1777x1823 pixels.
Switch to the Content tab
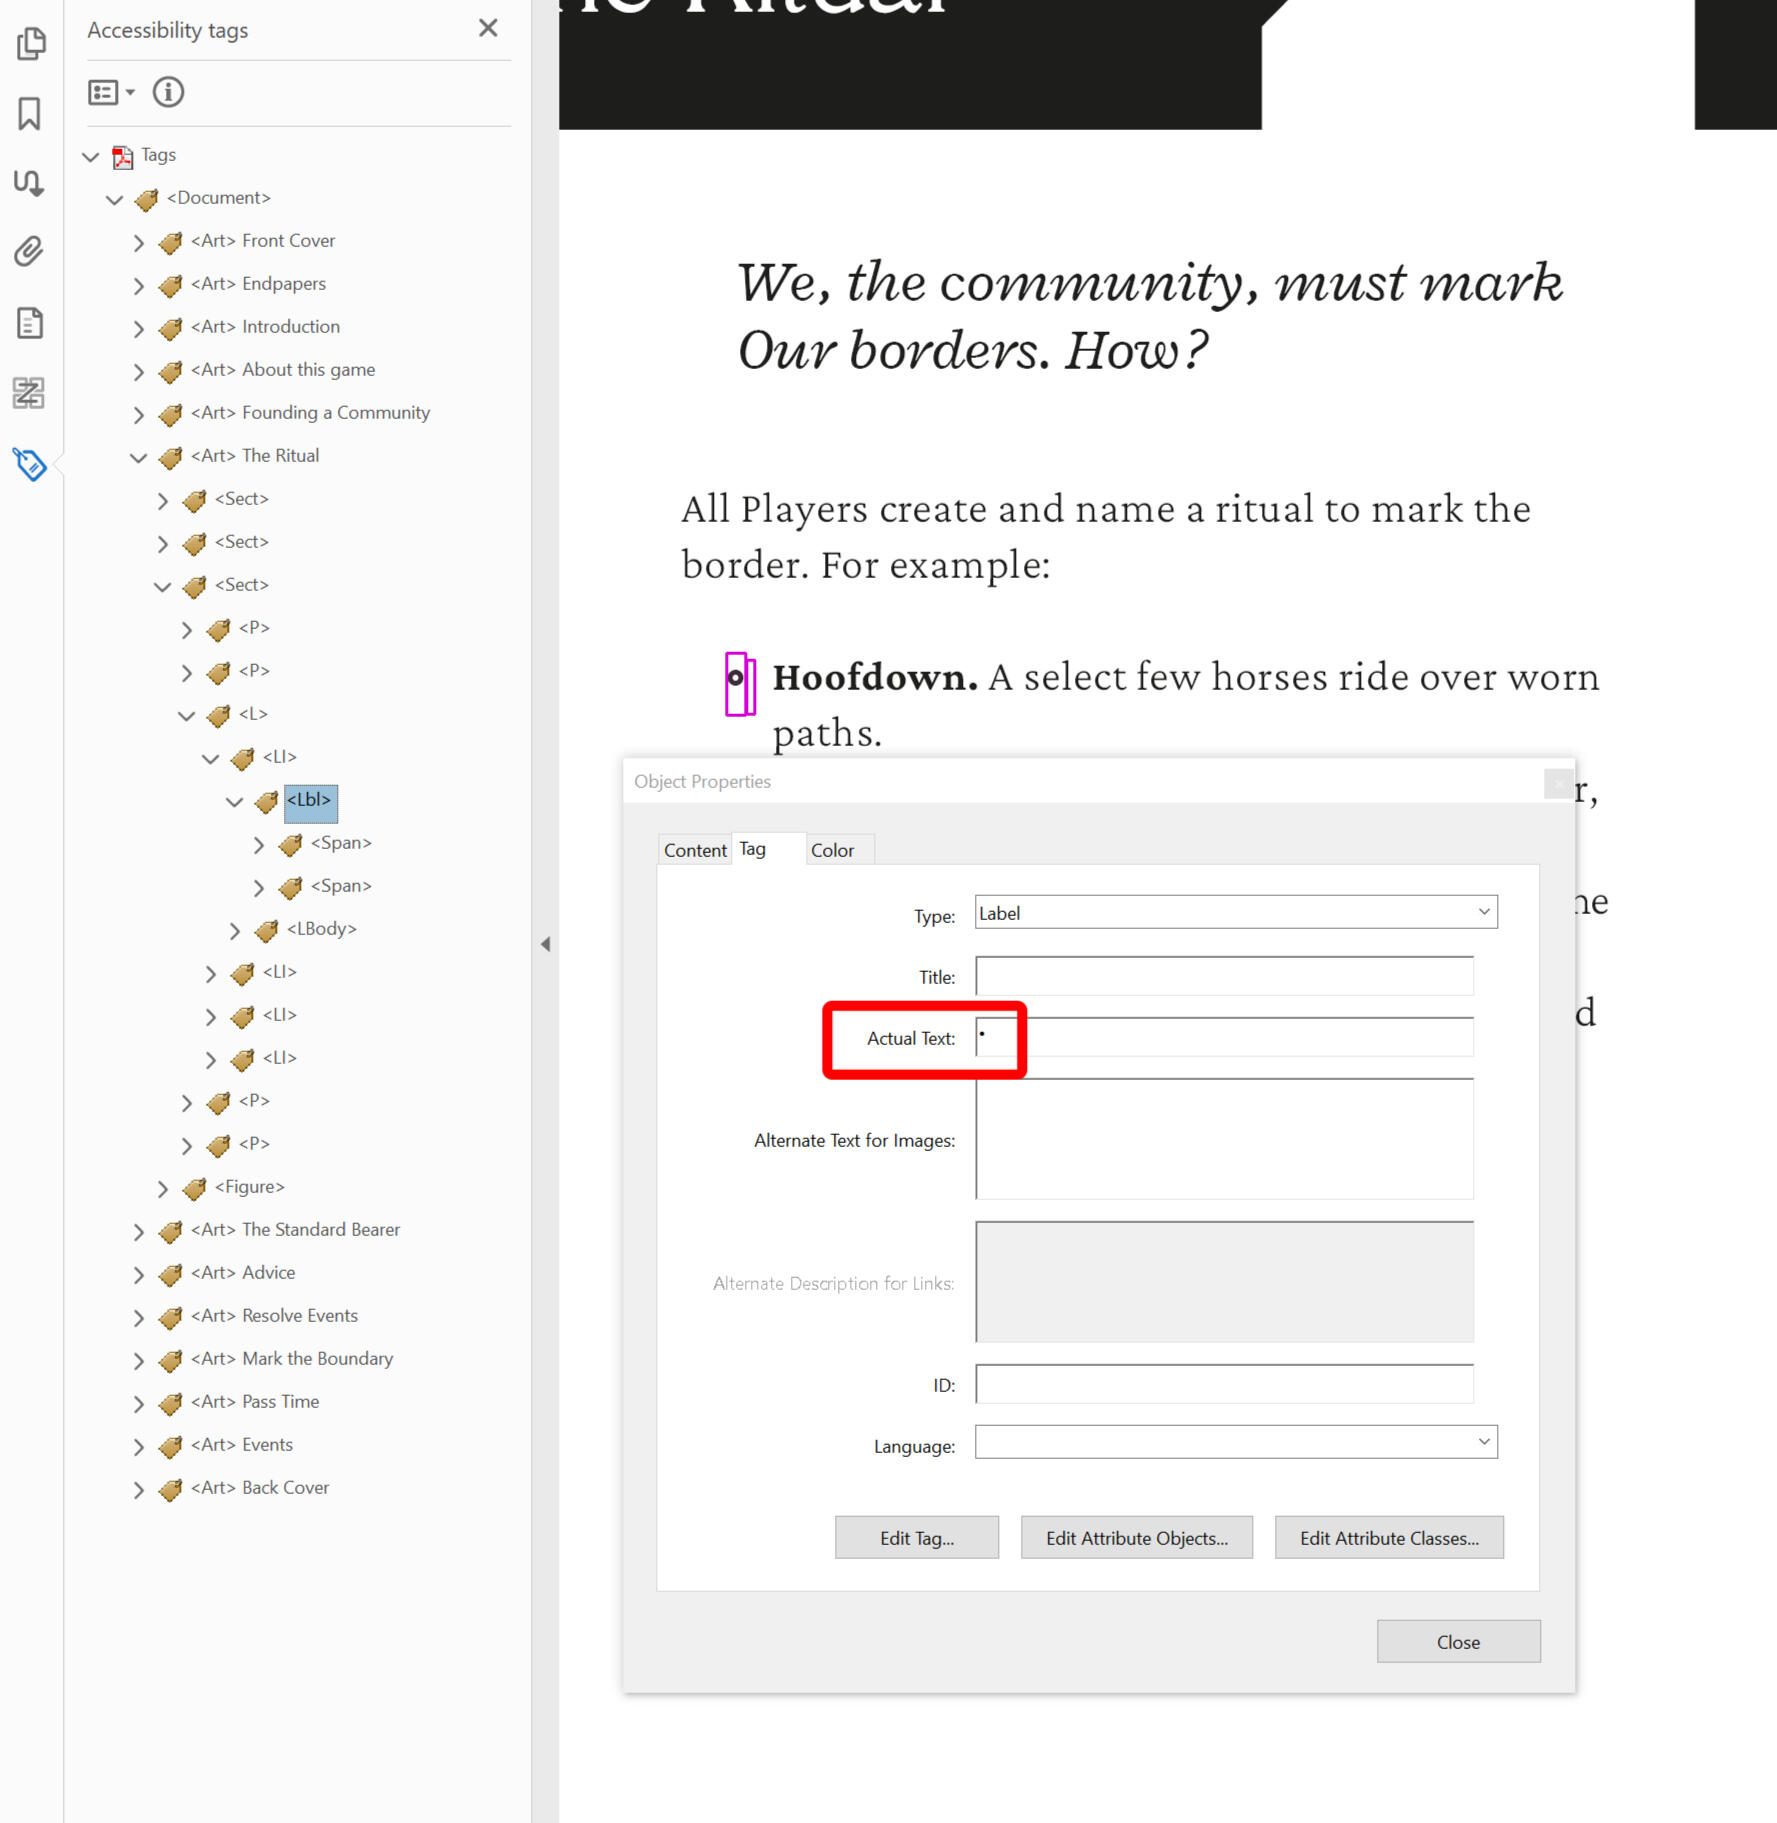(694, 849)
